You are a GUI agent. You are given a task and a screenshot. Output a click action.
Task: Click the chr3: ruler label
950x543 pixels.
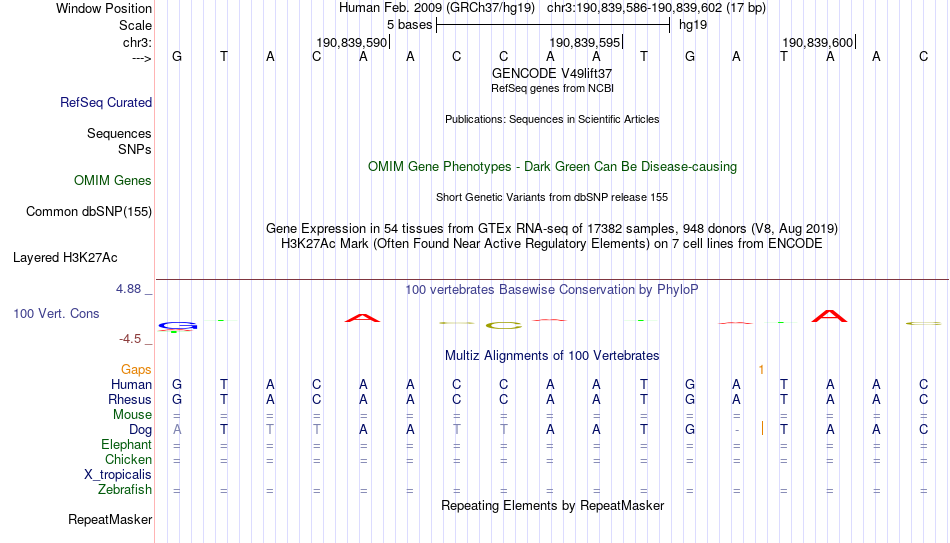pyautogui.click(x=138, y=42)
